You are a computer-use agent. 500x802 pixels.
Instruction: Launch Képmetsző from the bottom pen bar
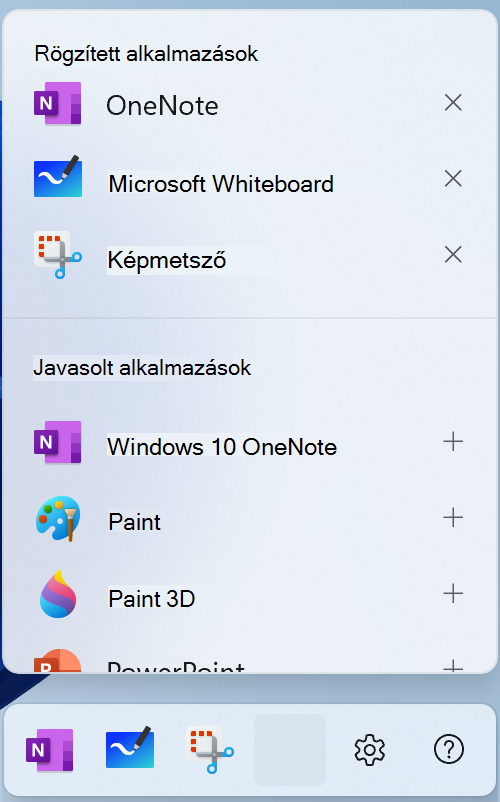tap(210, 750)
